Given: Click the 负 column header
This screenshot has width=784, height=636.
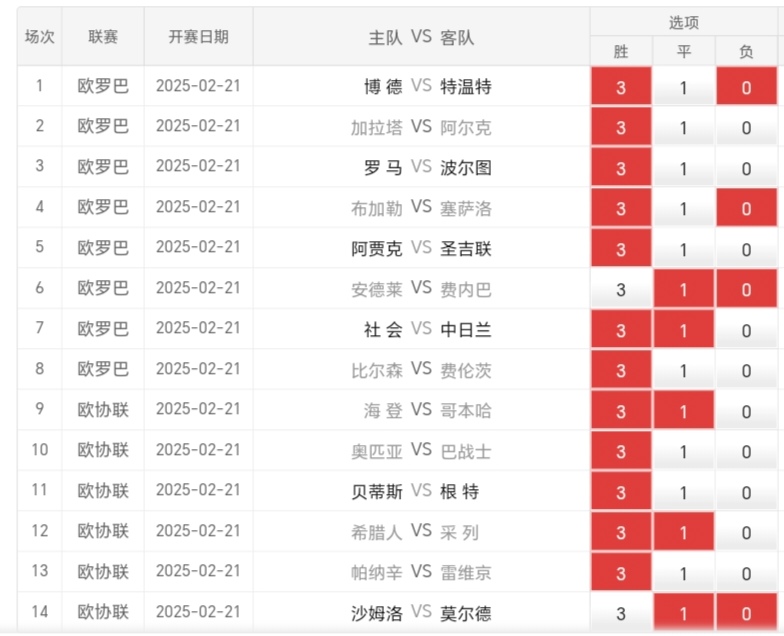Looking at the screenshot, I should (x=746, y=51).
